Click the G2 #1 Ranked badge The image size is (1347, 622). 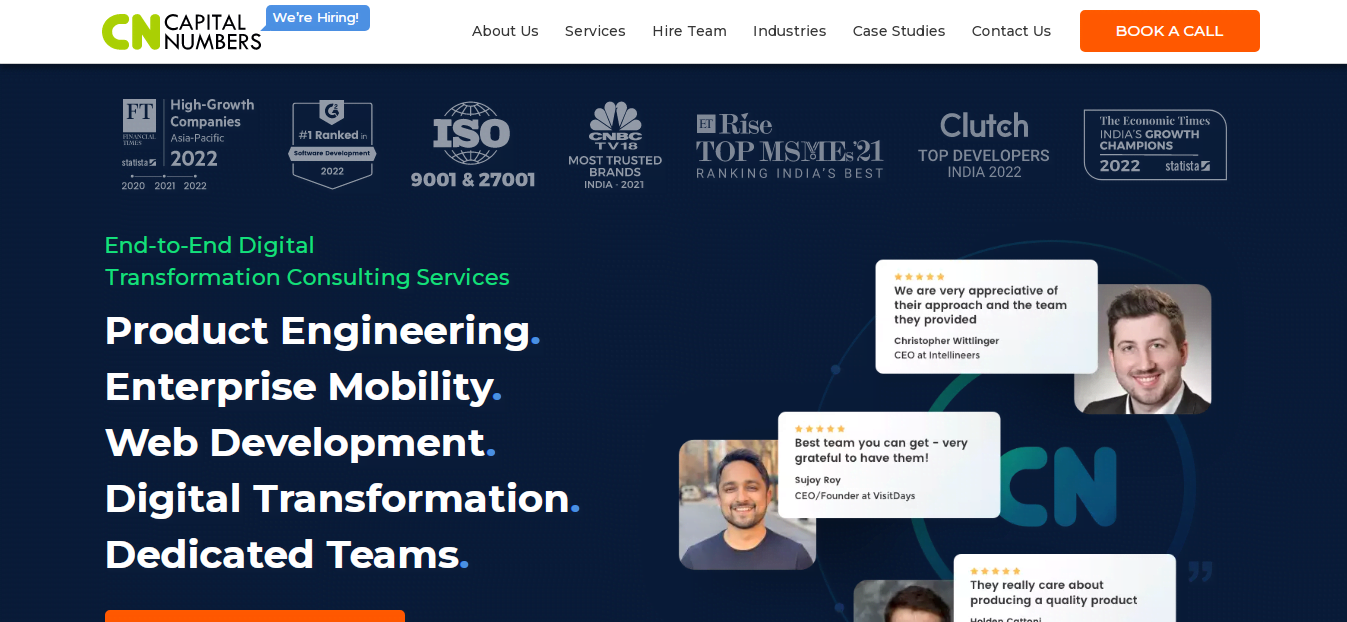coord(332,144)
